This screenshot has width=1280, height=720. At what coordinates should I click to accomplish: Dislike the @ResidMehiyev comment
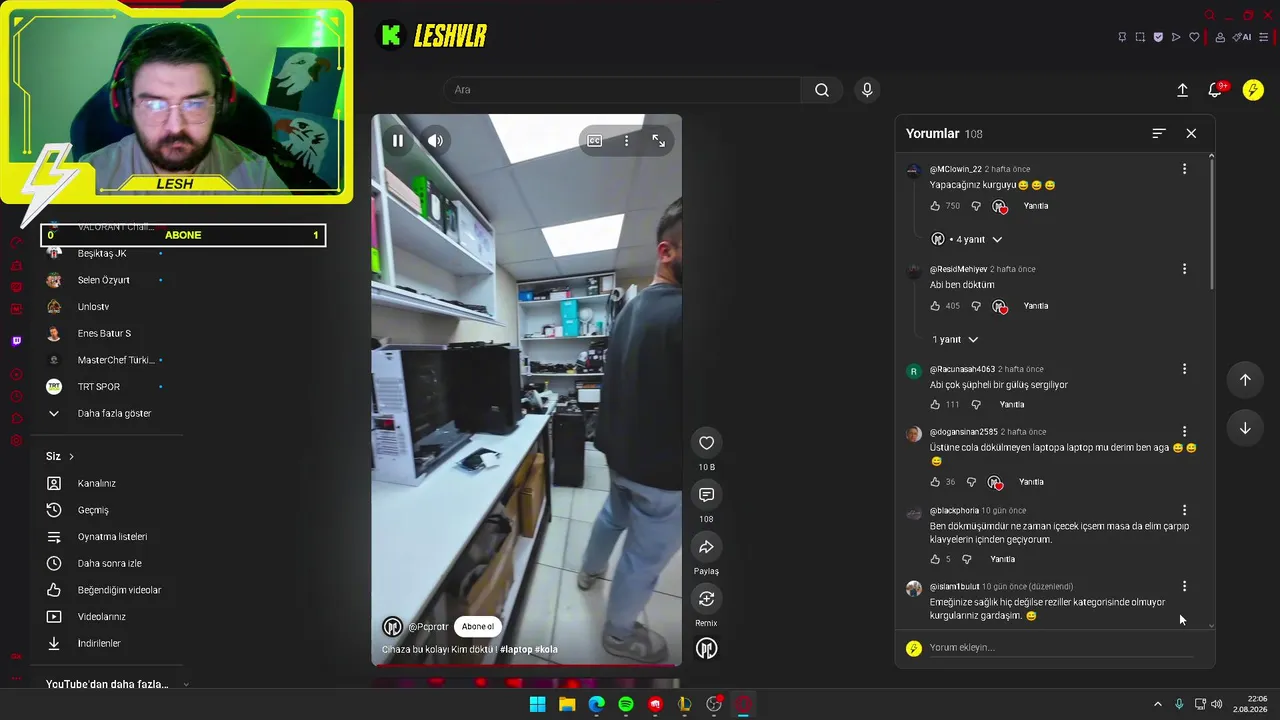click(x=976, y=306)
